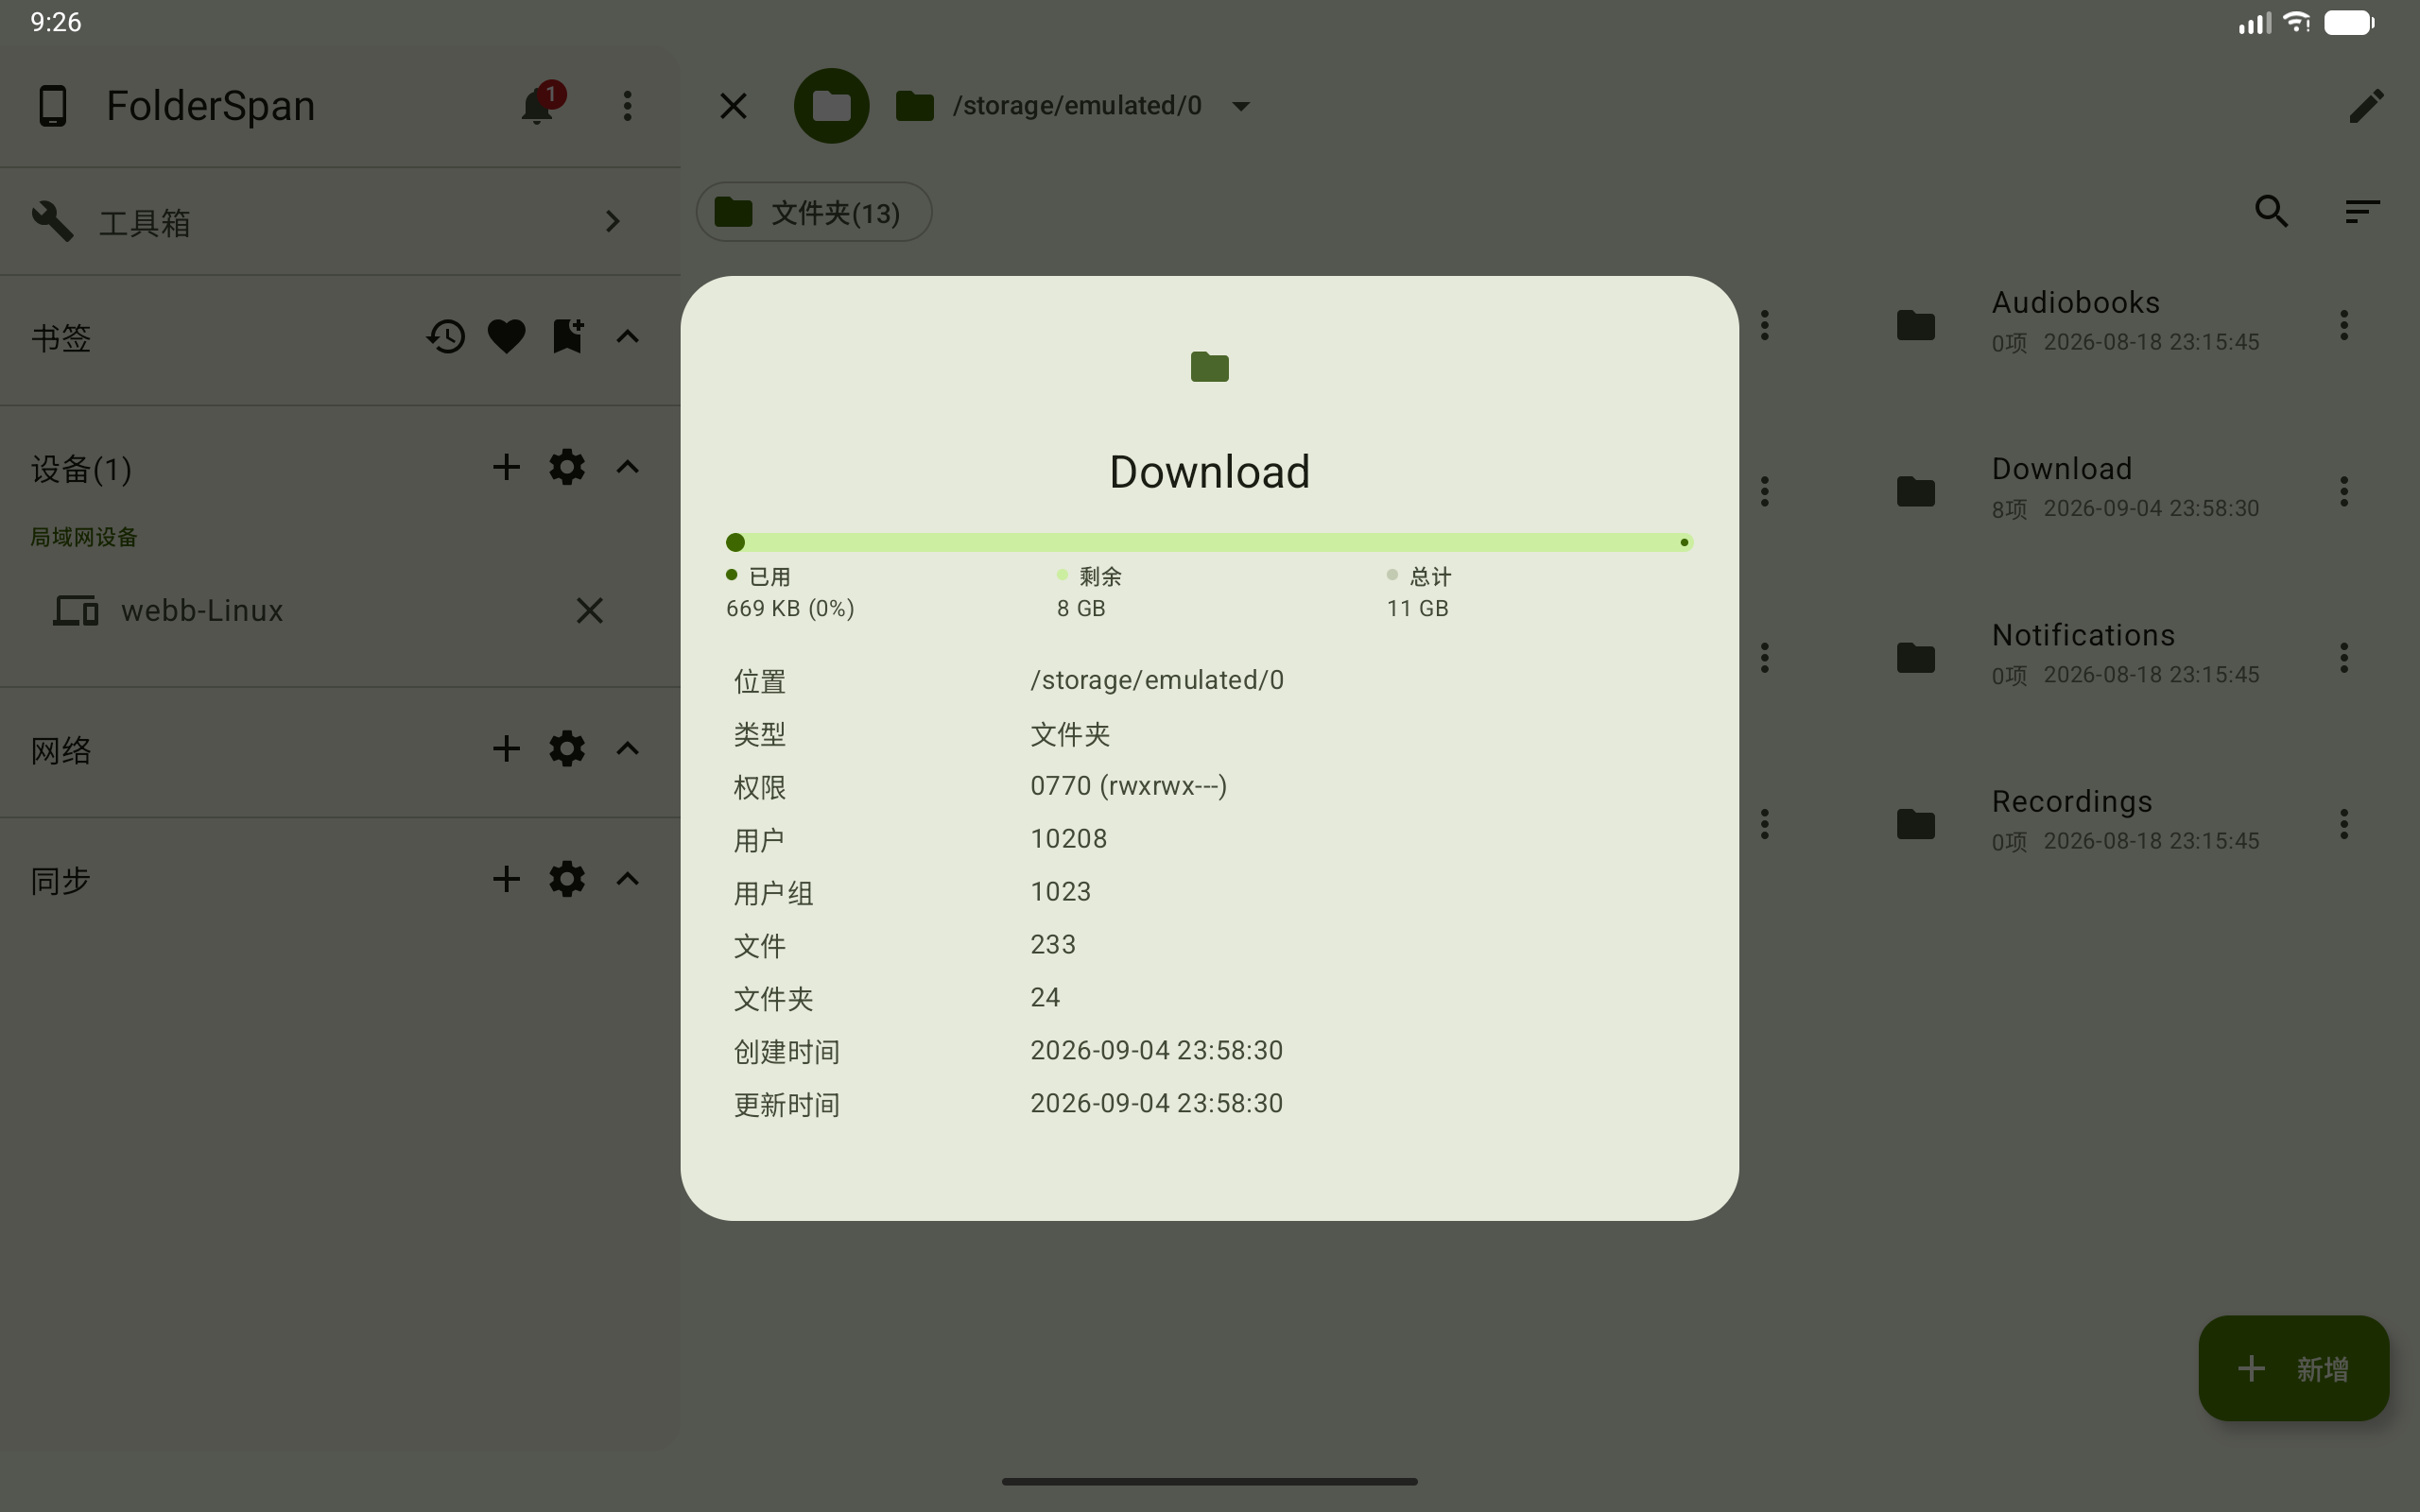
Task: Open the Notifications folder
Action: [x=2076, y=655]
